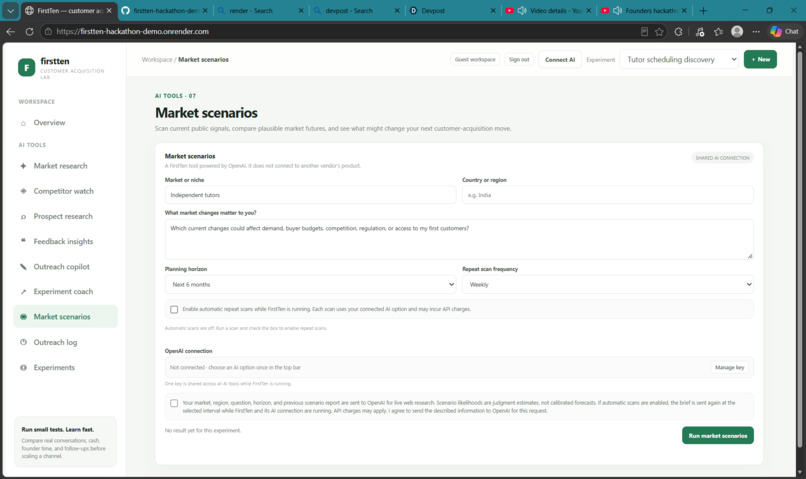806x479 pixels.
Task: Click the Prospect research magnifier icon
Action: (23, 216)
